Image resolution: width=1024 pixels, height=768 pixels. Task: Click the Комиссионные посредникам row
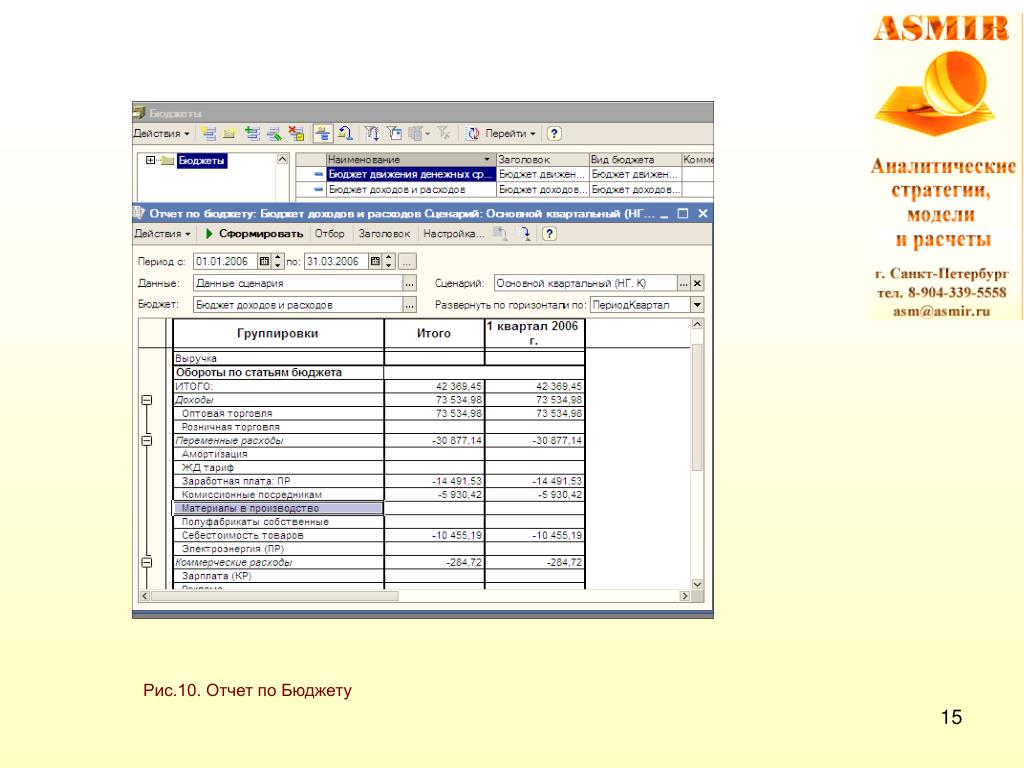tap(379, 495)
